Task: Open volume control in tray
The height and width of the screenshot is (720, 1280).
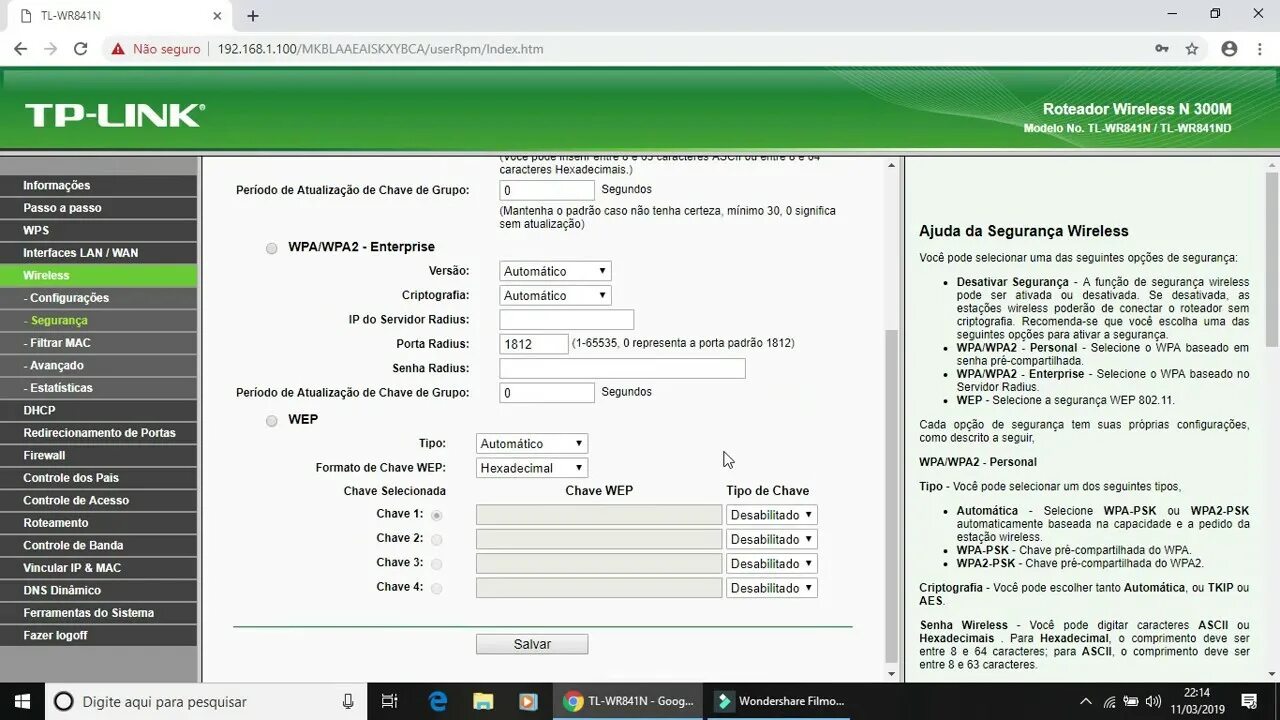Action: [x=1153, y=702]
